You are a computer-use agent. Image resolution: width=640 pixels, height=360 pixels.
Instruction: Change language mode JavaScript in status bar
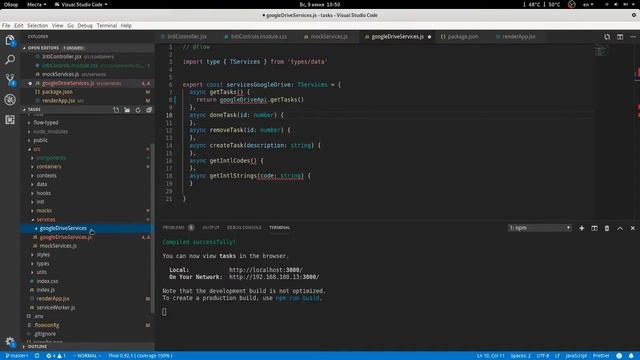pos(576,356)
